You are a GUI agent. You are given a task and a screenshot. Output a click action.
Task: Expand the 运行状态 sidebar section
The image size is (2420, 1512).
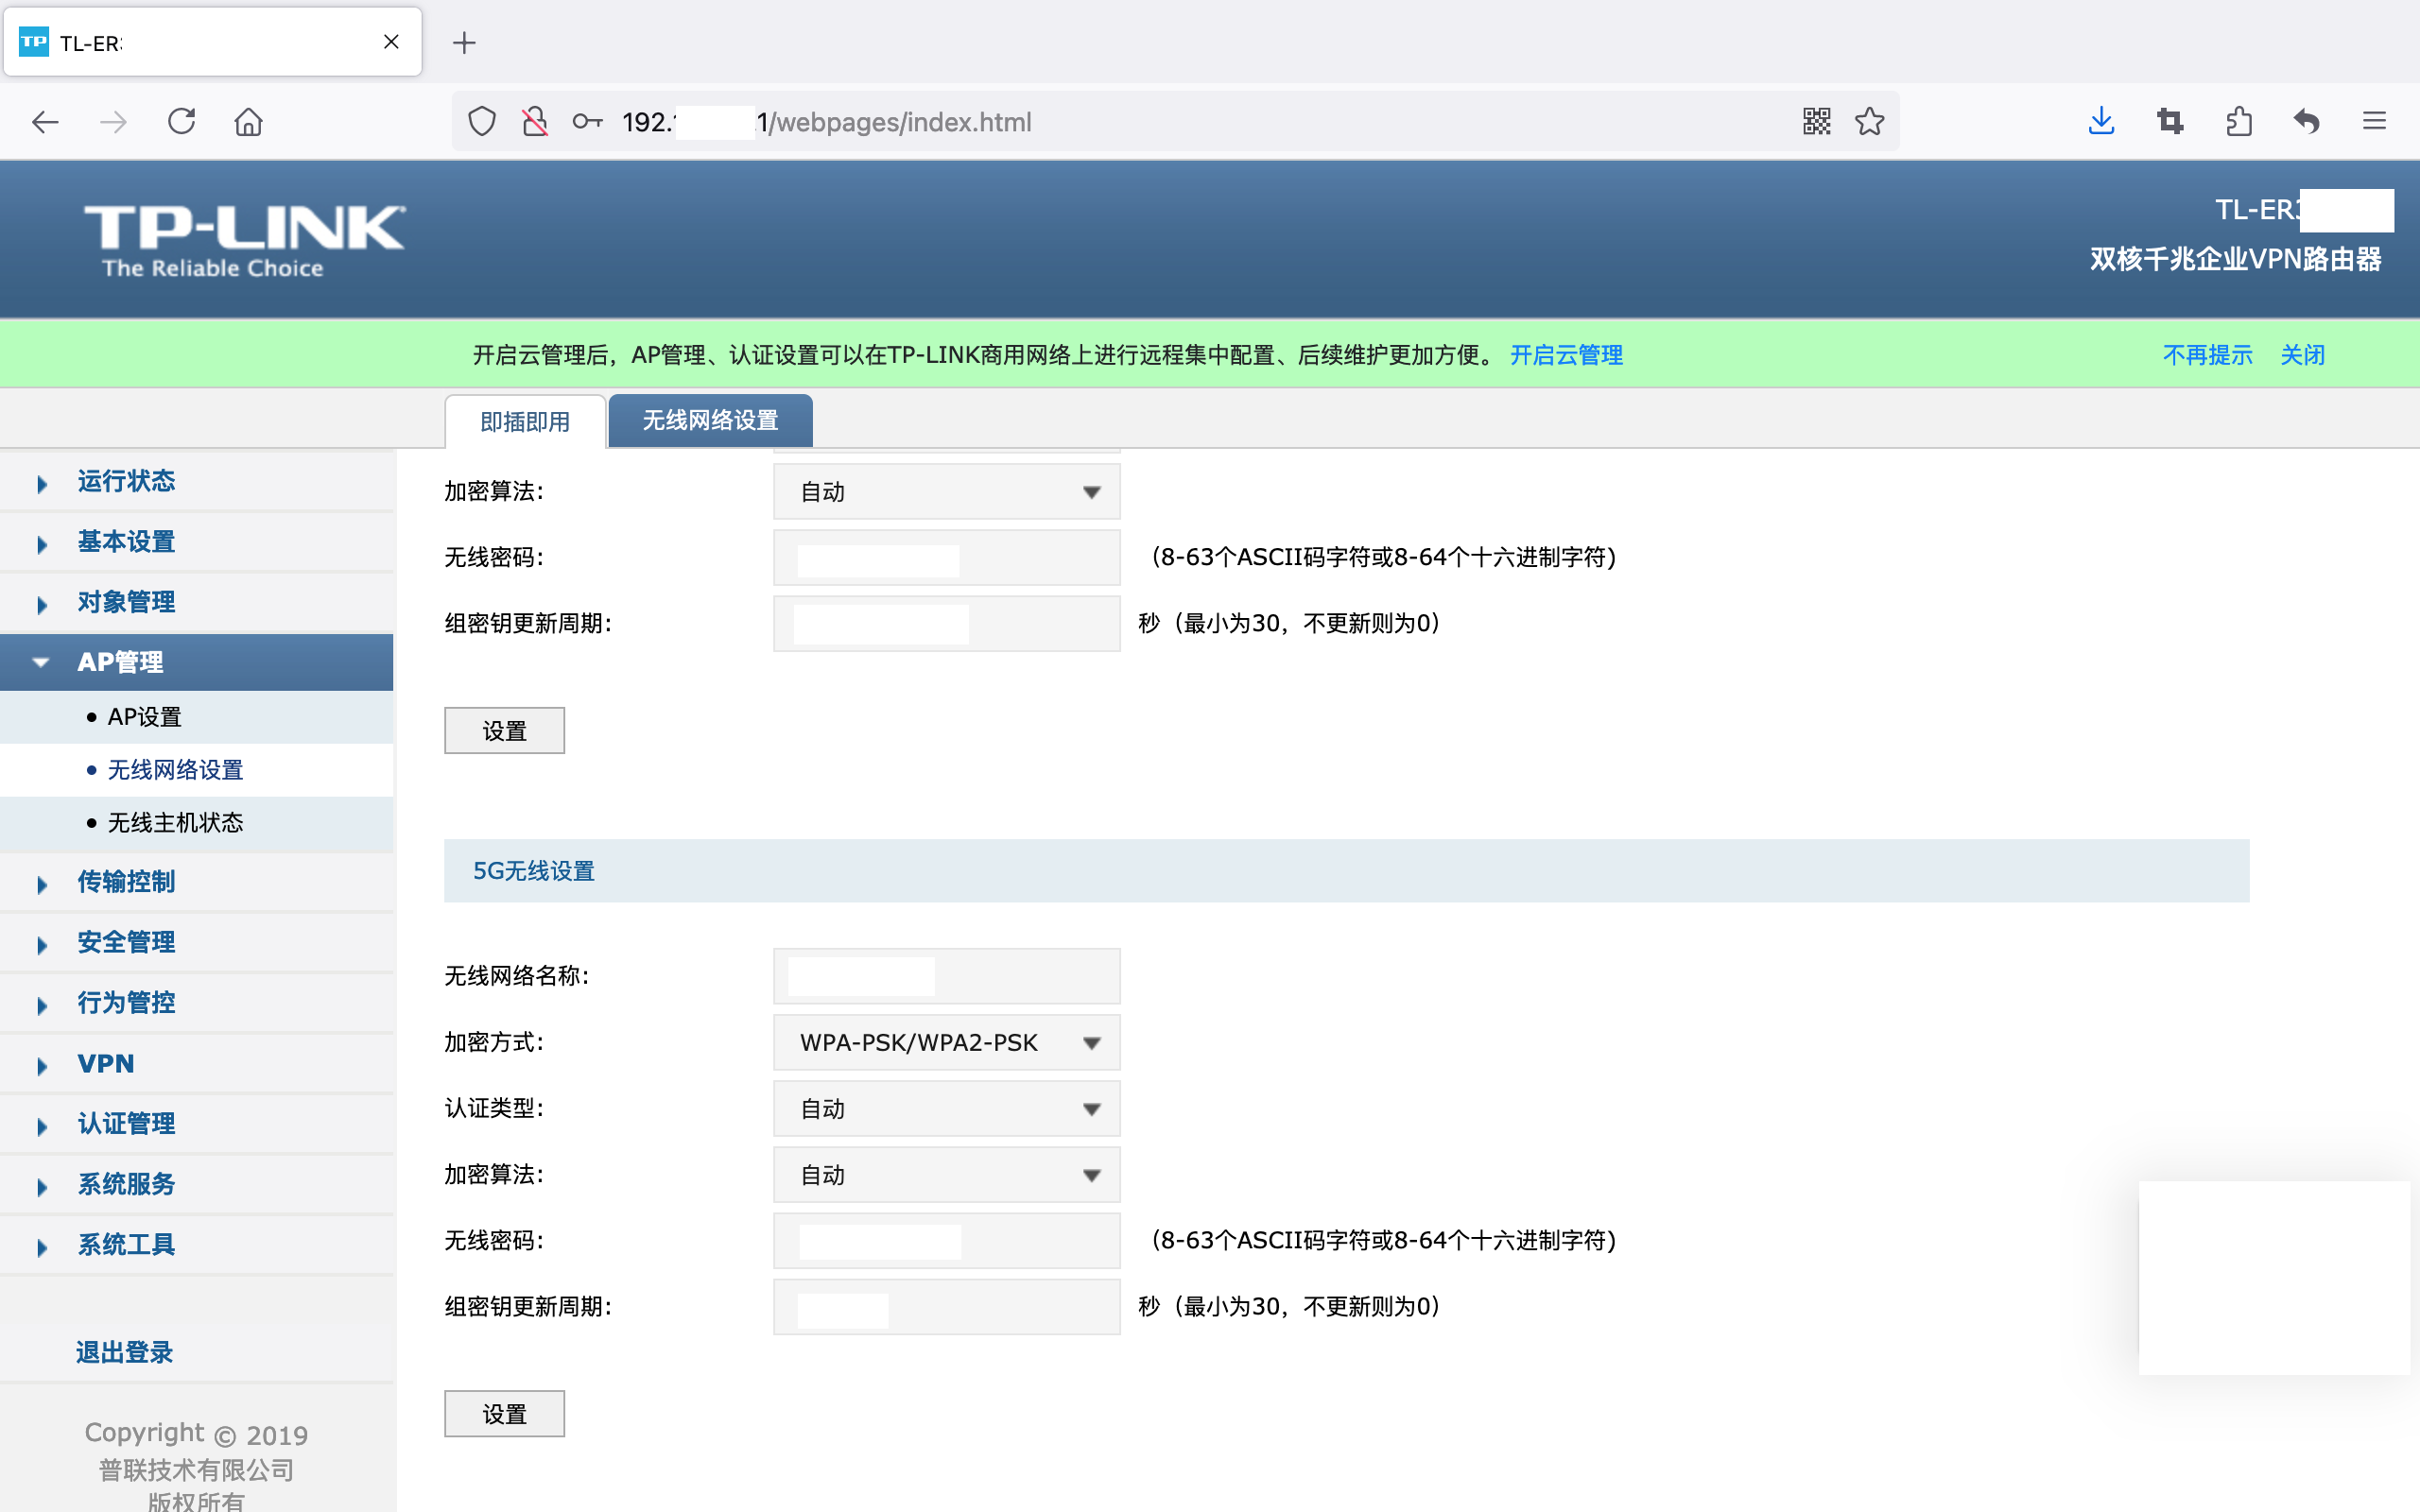[x=126, y=482]
